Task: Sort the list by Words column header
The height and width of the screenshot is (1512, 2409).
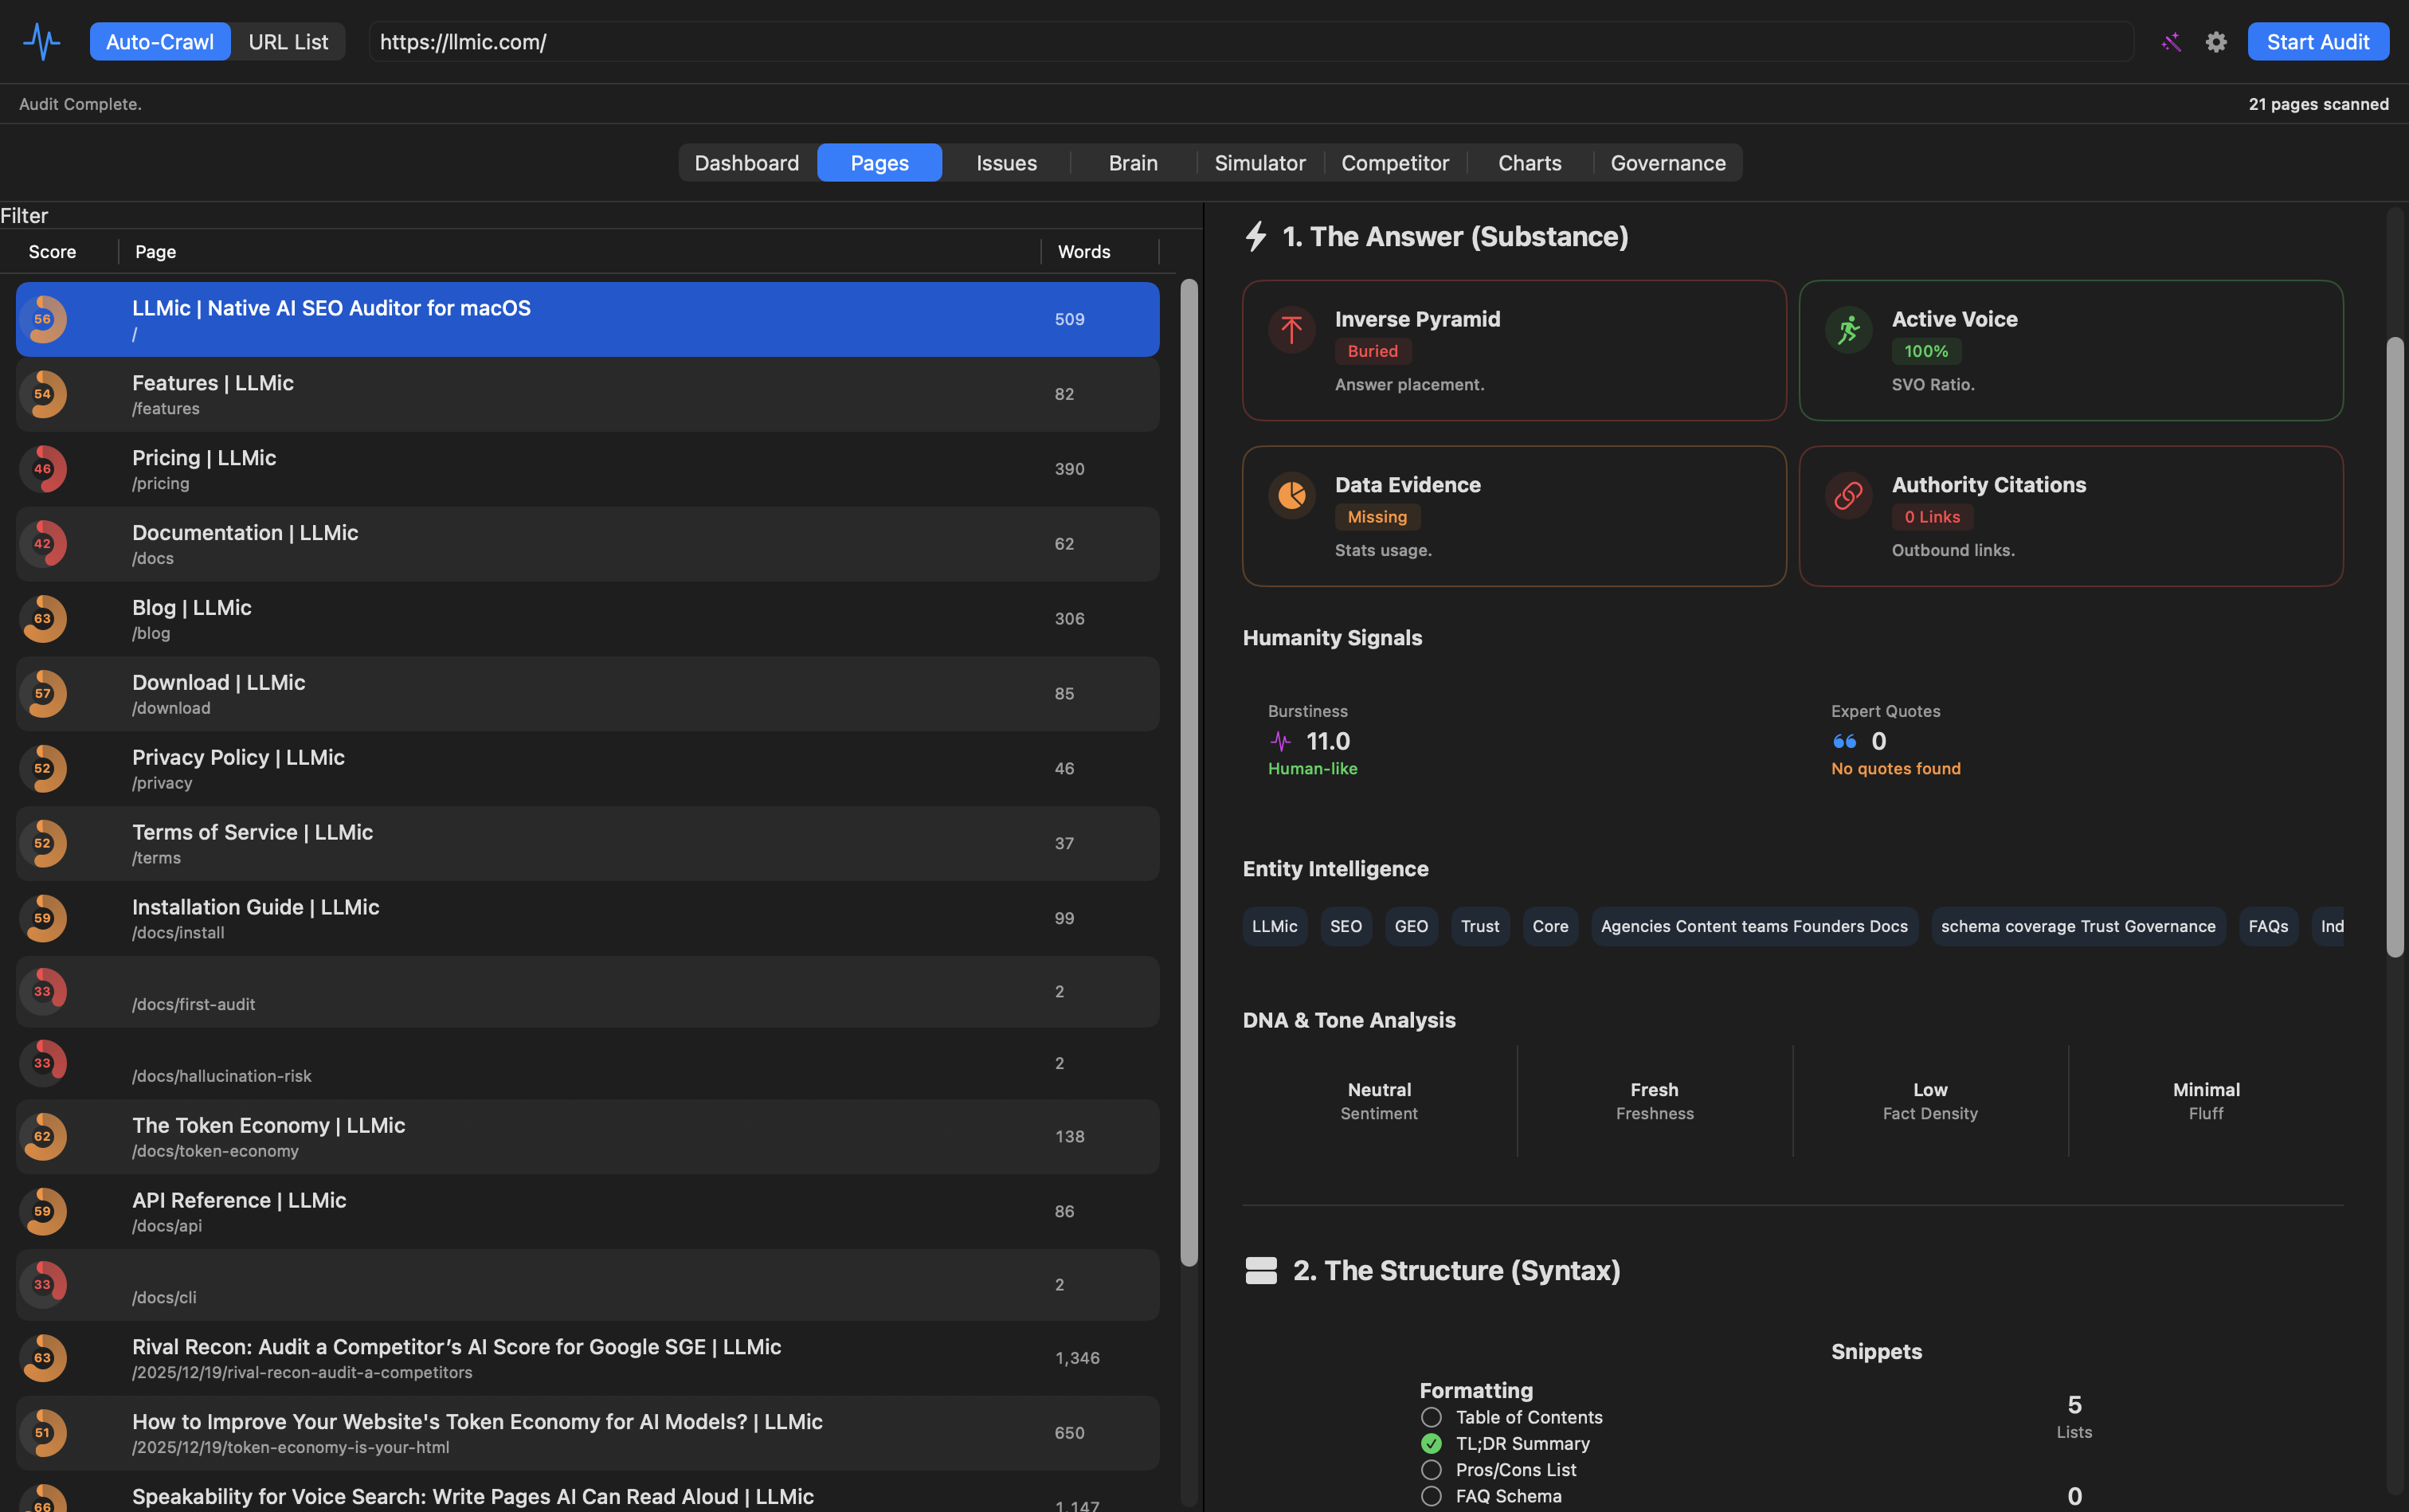Action: pyautogui.click(x=1084, y=252)
